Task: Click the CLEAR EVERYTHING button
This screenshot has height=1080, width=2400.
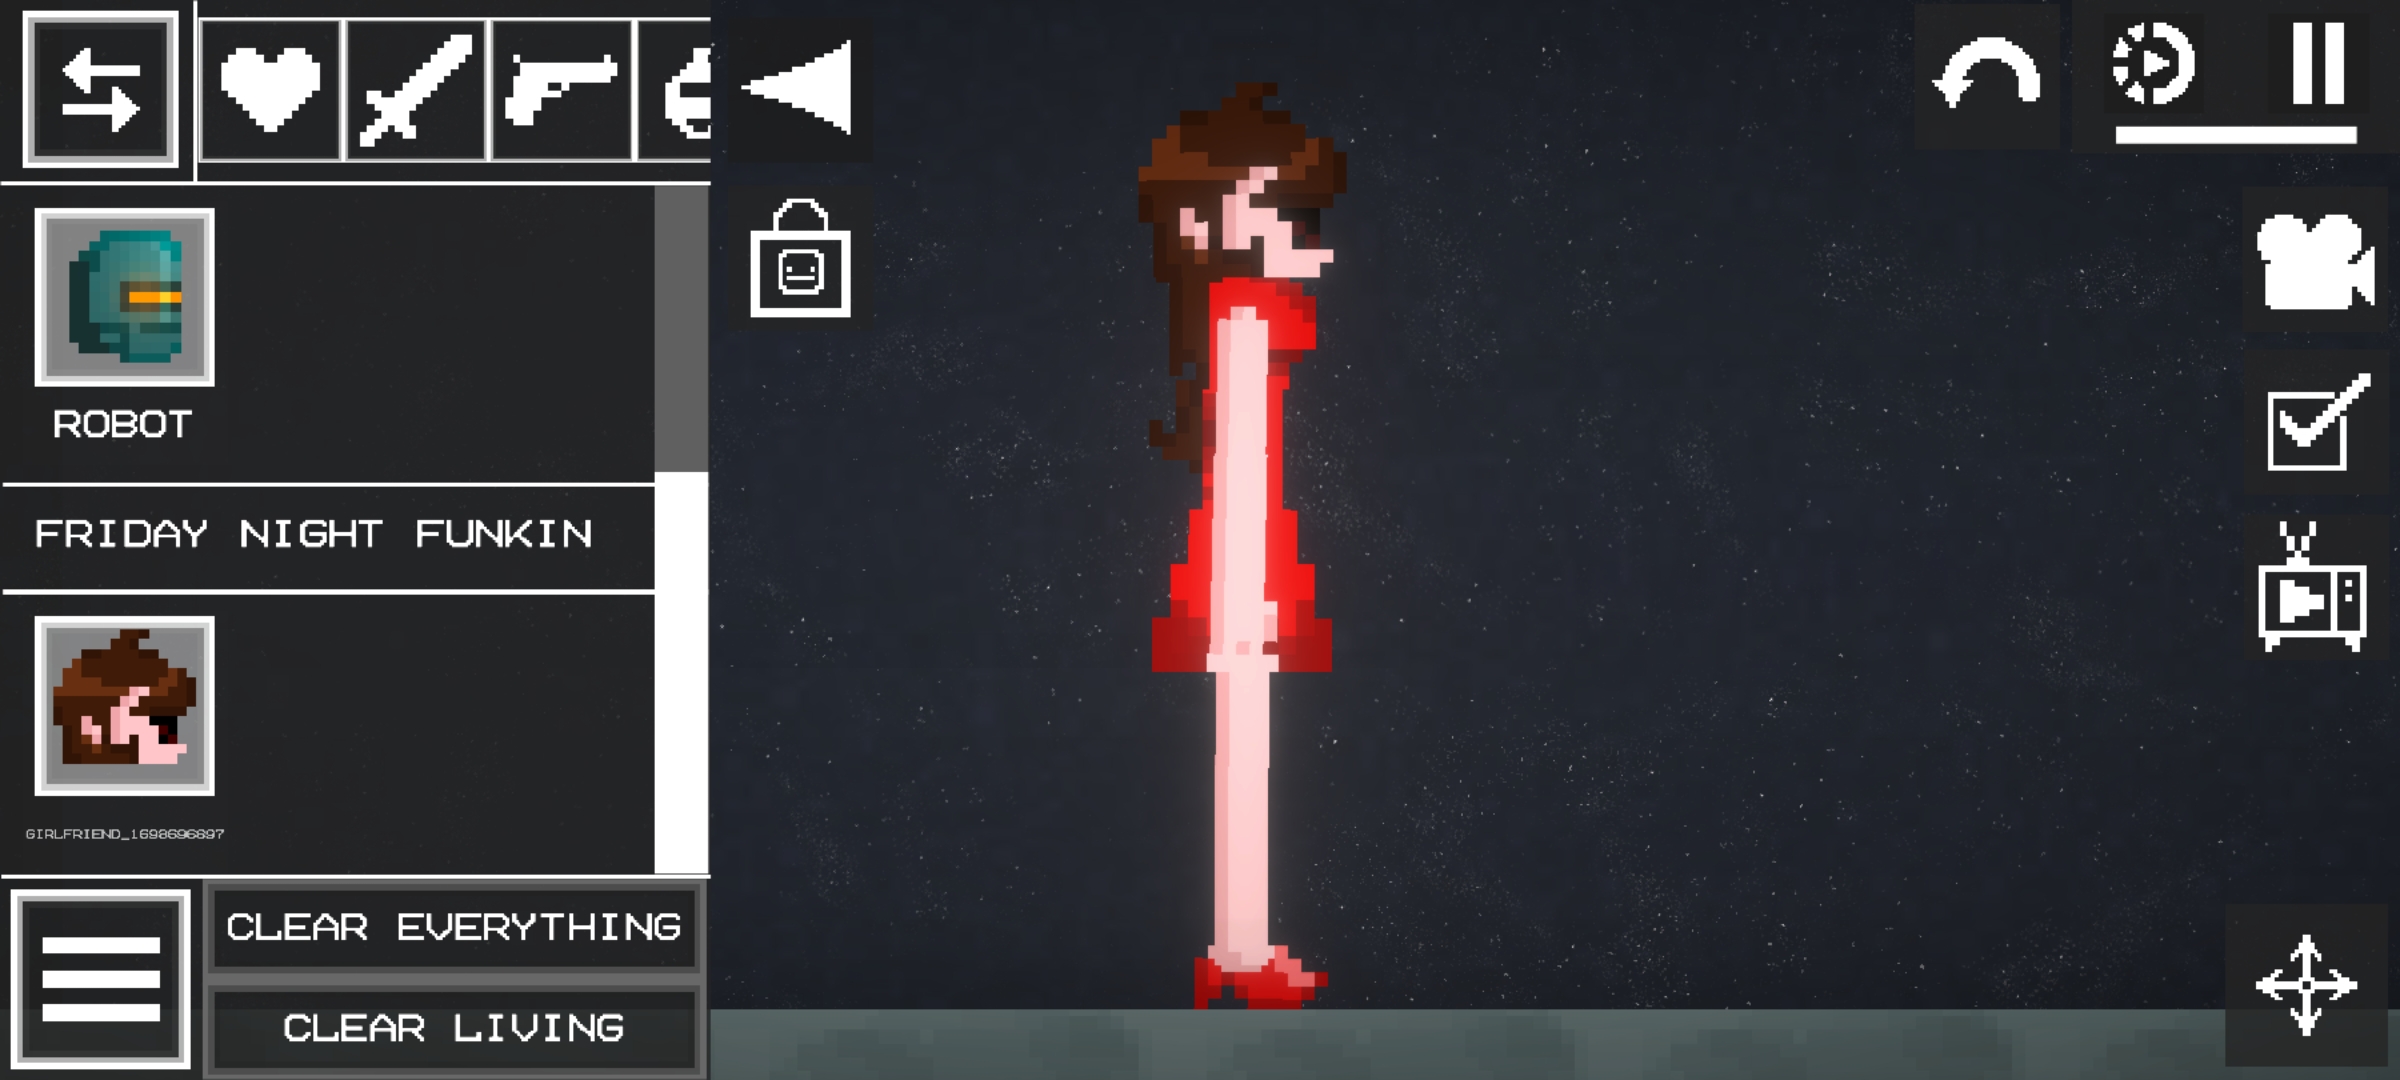Action: pos(454,928)
